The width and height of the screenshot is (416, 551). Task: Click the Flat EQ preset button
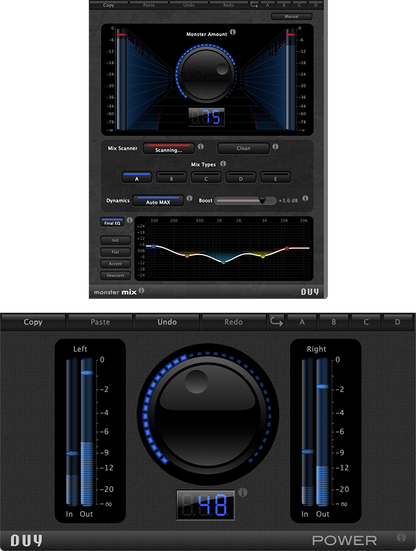[115, 252]
